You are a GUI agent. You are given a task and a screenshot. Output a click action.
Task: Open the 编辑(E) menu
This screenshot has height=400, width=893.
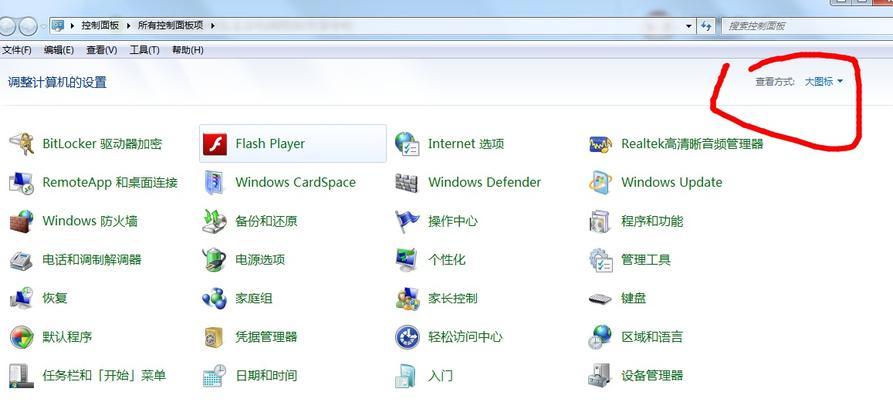tap(59, 50)
